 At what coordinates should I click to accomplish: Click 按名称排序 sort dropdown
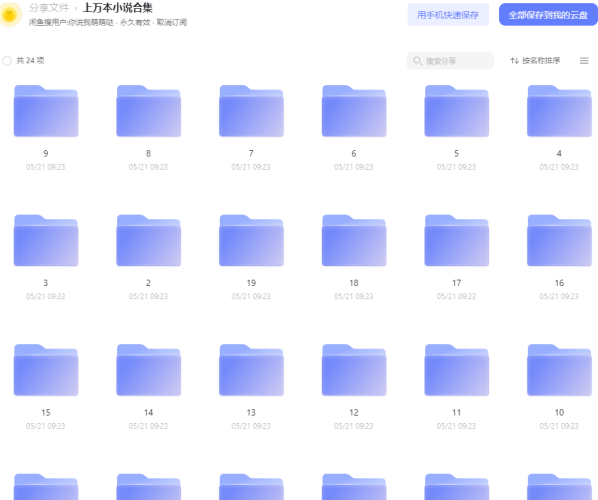[535, 61]
